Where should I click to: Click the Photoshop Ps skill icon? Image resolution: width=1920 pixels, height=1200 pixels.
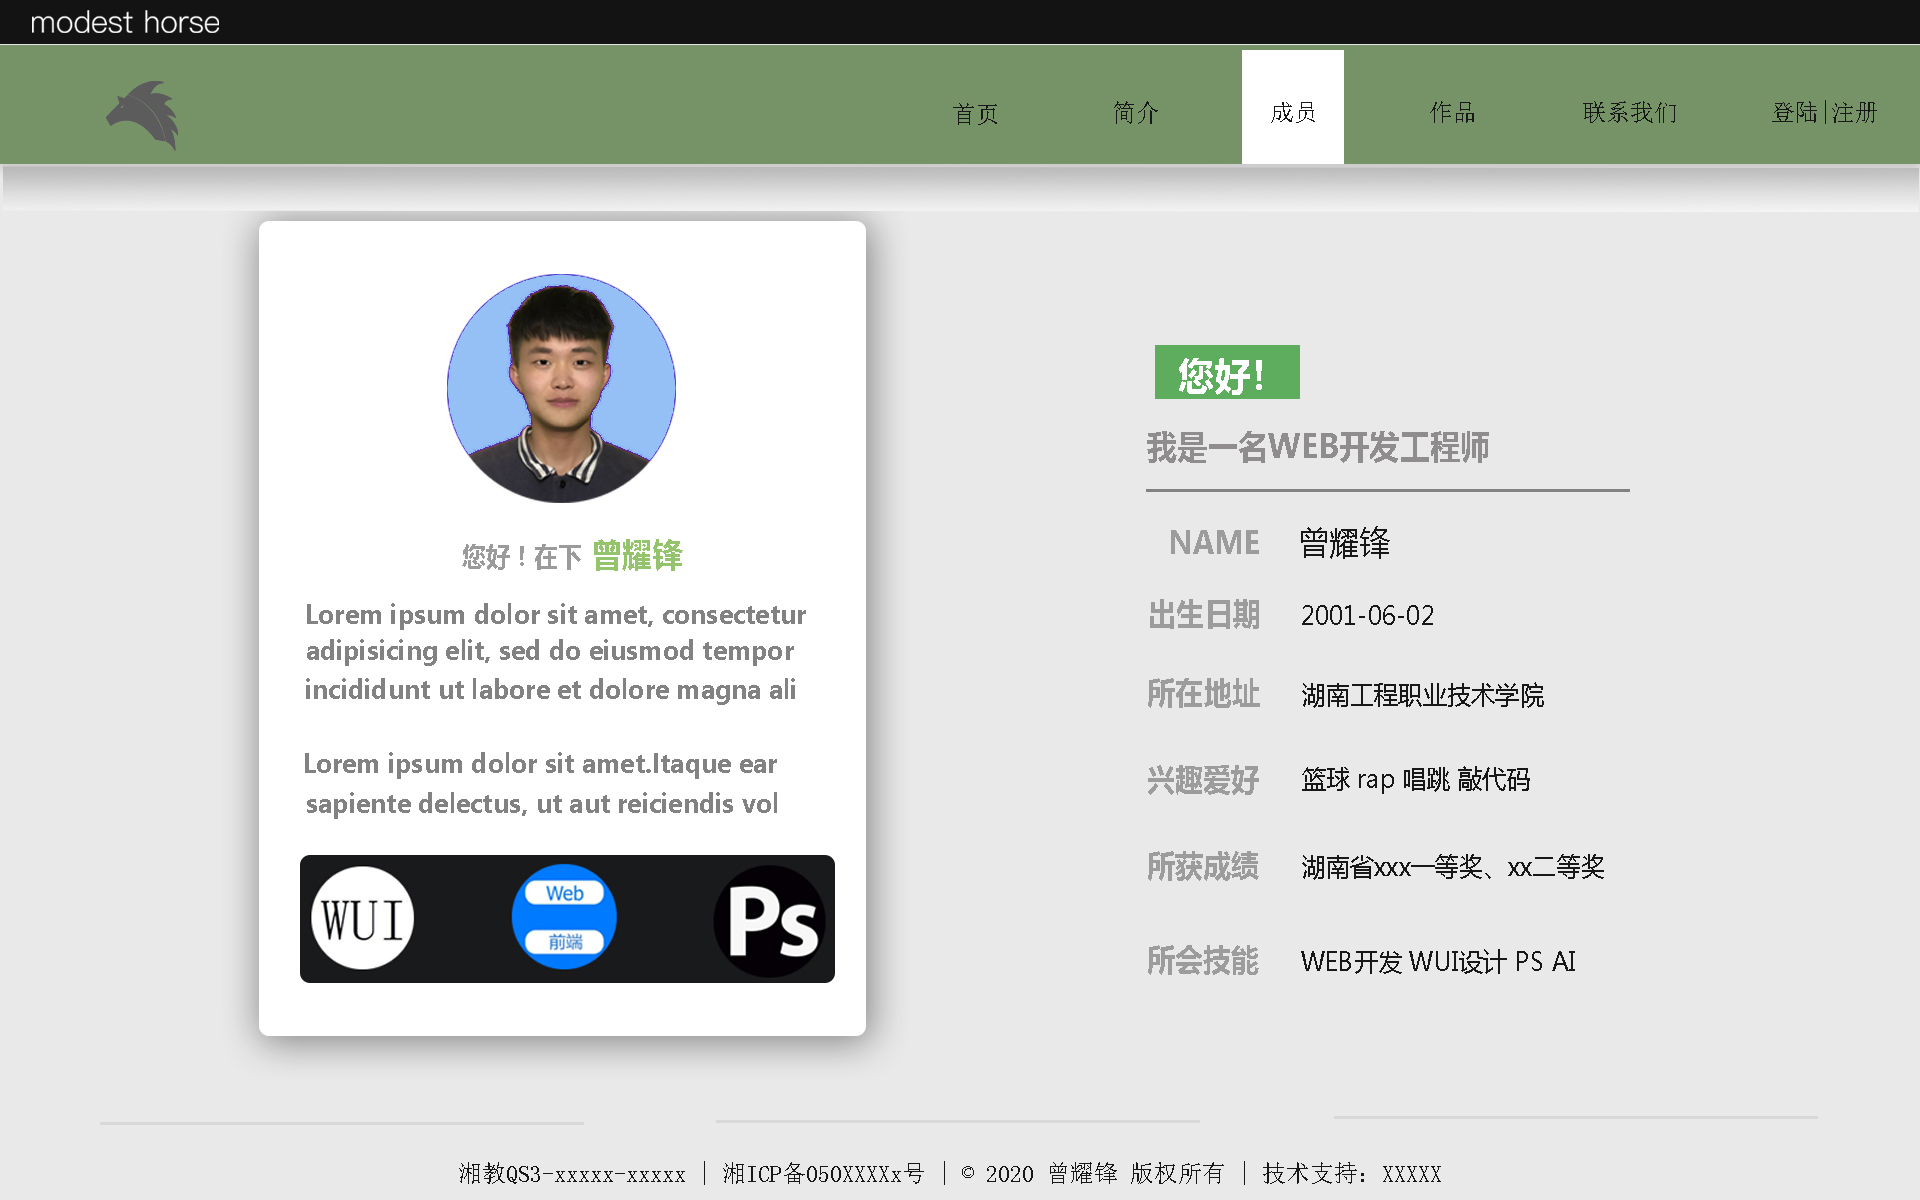770,920
